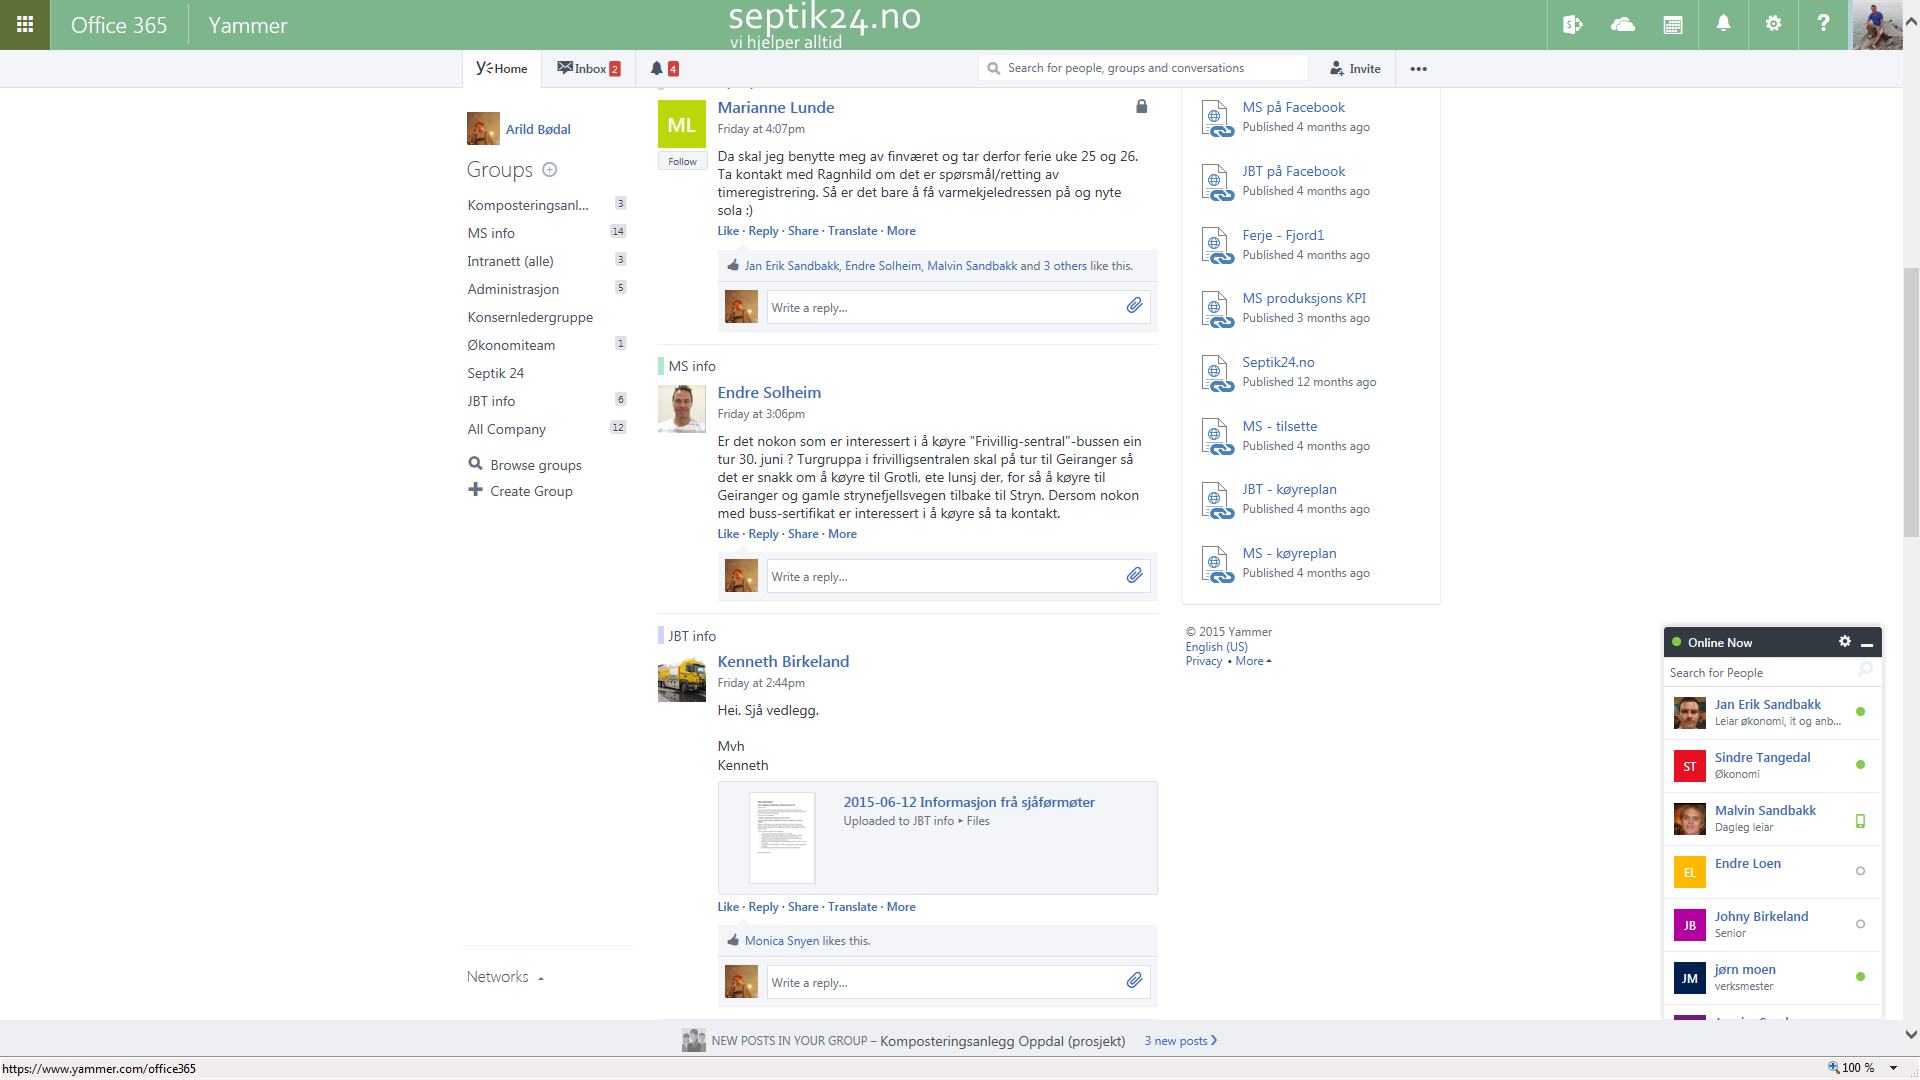Screen dimensions: 1920x1080
Task: Toggle Follow on Marianne Lunde post
Action: (x=682, y=161)
